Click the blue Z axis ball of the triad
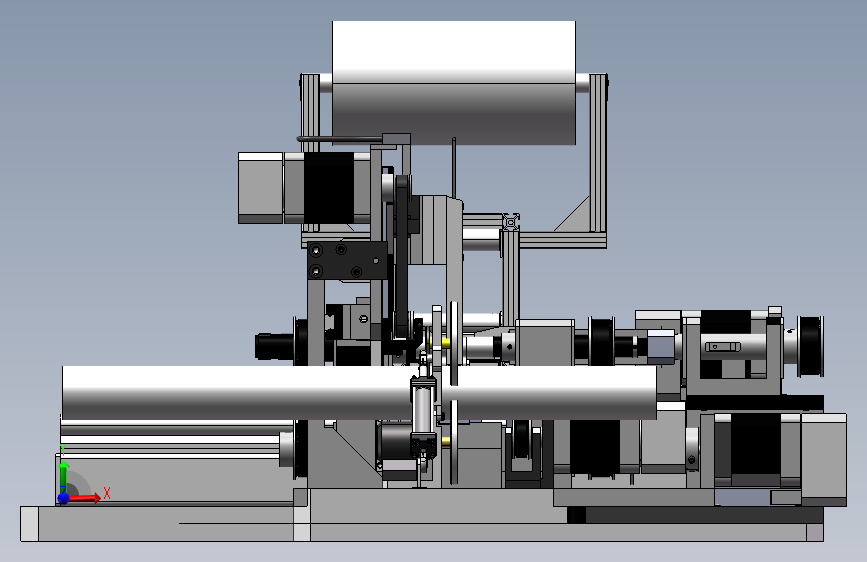Screen dimensions: 867x562 point(63,498)
